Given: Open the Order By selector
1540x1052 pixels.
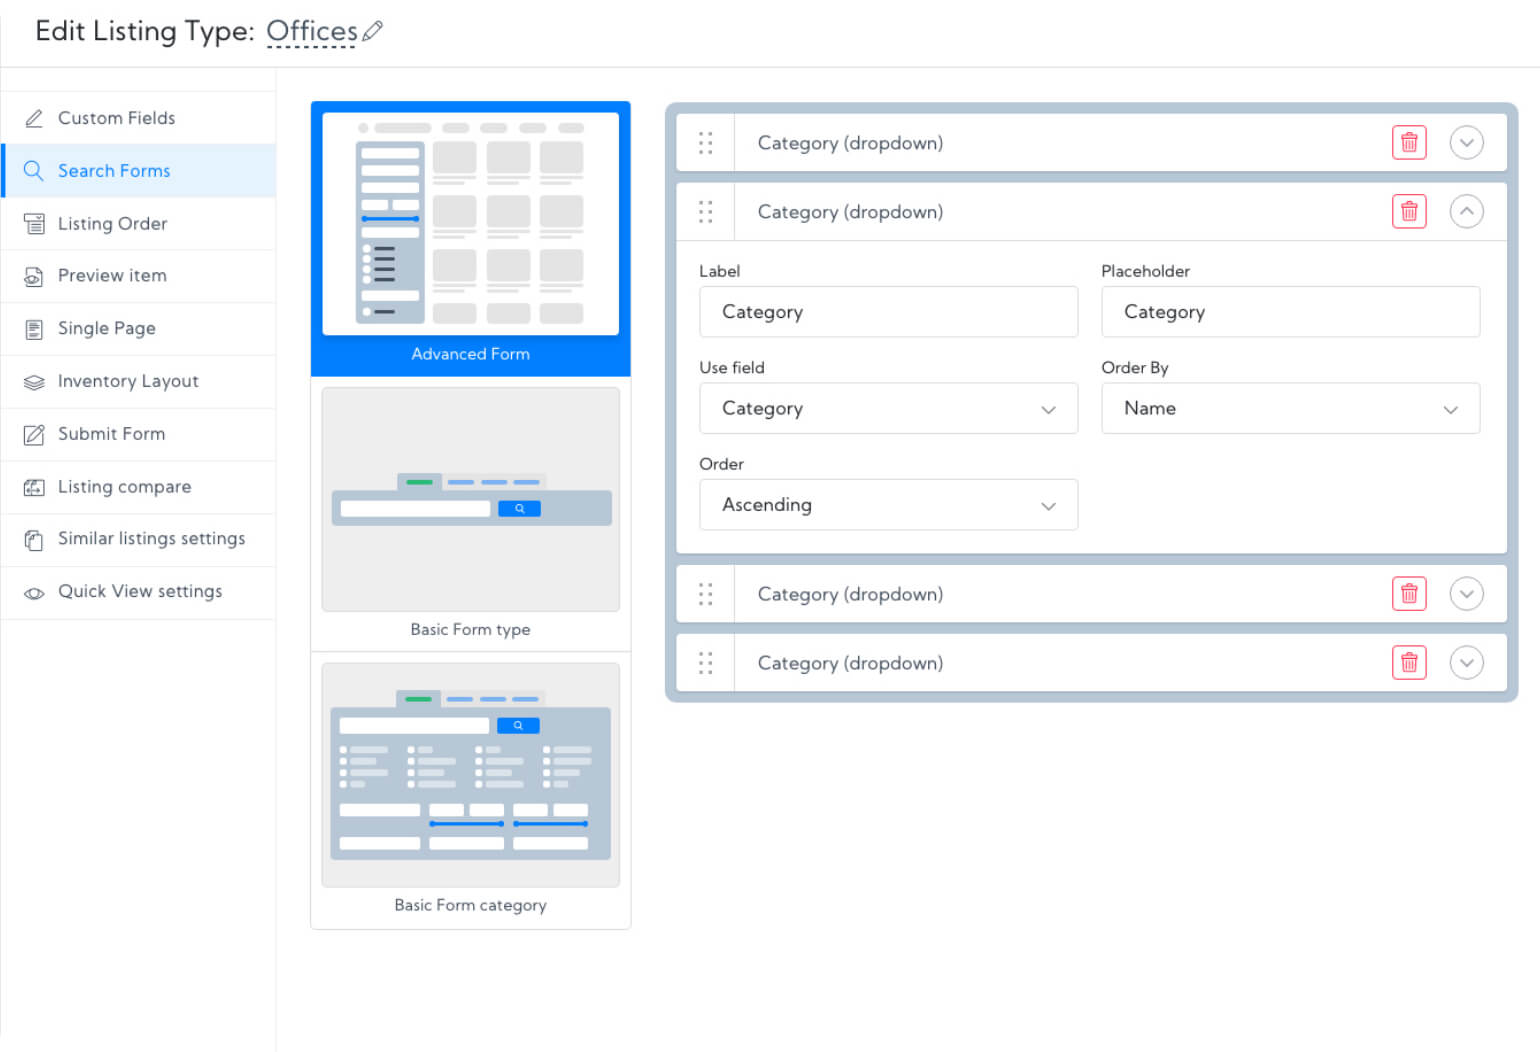Looking at the screenshot, I should (1290, 408).
